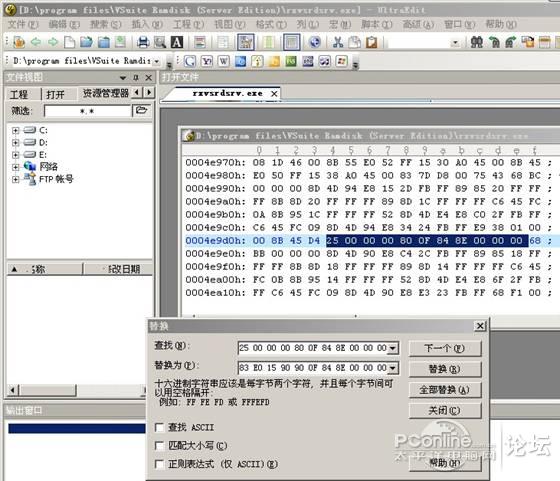
Task: Open the Search (S) menu
Action: click(x=106, y=24)
